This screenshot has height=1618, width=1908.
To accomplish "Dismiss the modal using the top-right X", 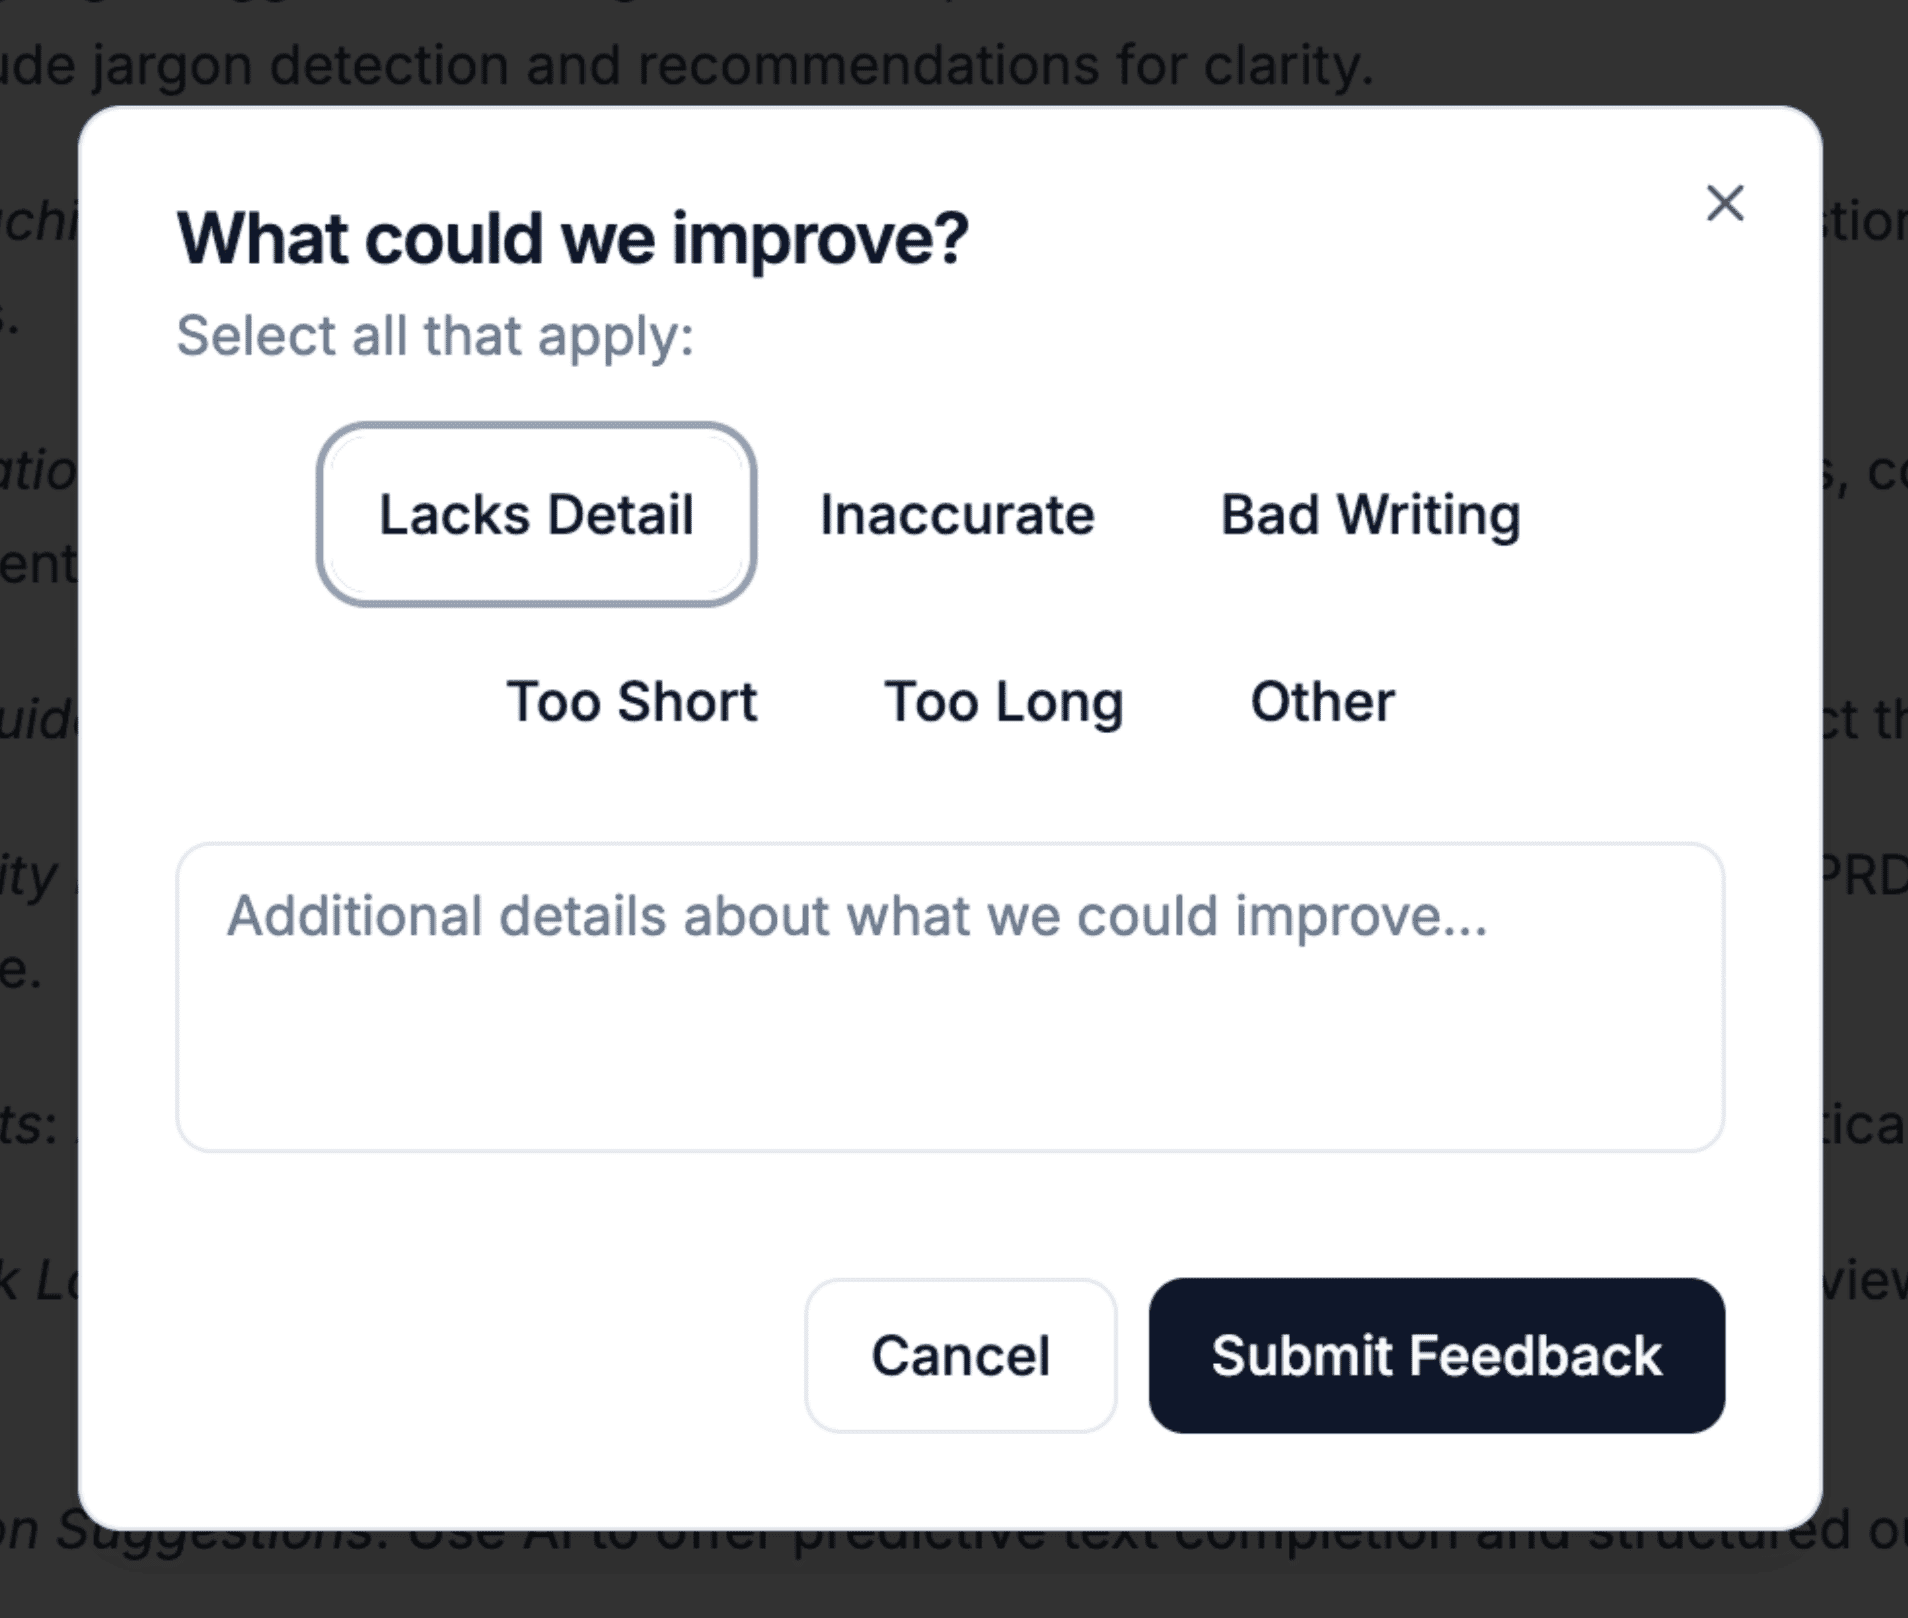I will (1724, 203).
